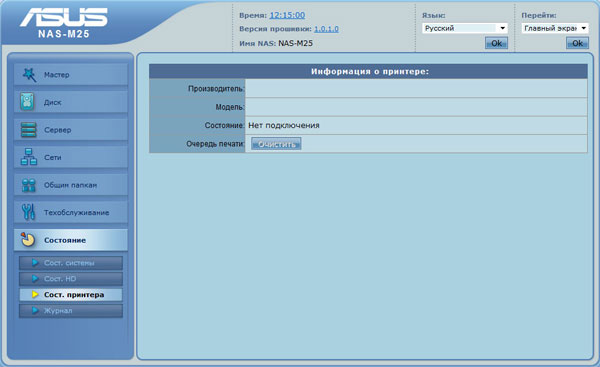
Task: Select Сост. принтера submenu item
Action: pyautogui.click(x=71, y=295)
